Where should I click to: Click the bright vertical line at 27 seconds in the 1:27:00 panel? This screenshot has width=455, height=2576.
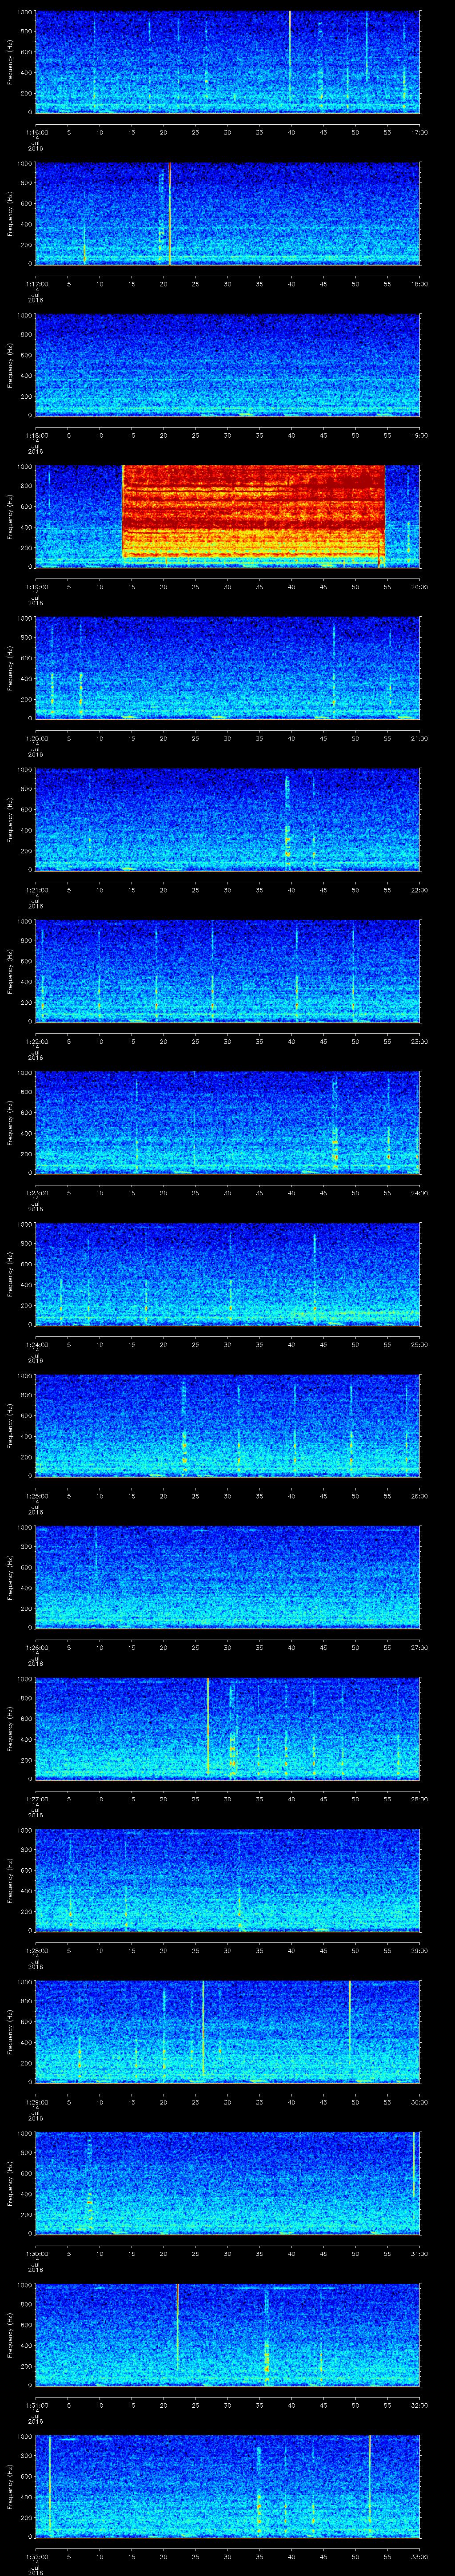pyautogui.click(x=208, y=1726)
